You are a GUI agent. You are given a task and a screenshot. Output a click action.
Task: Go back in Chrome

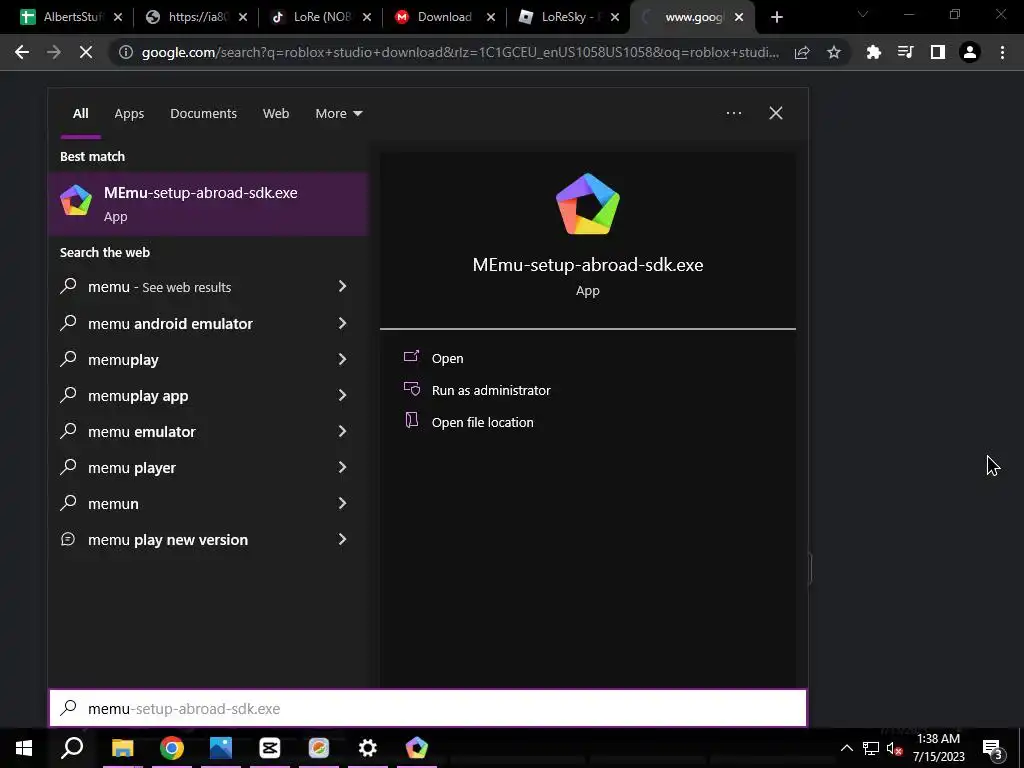[22, 52]
